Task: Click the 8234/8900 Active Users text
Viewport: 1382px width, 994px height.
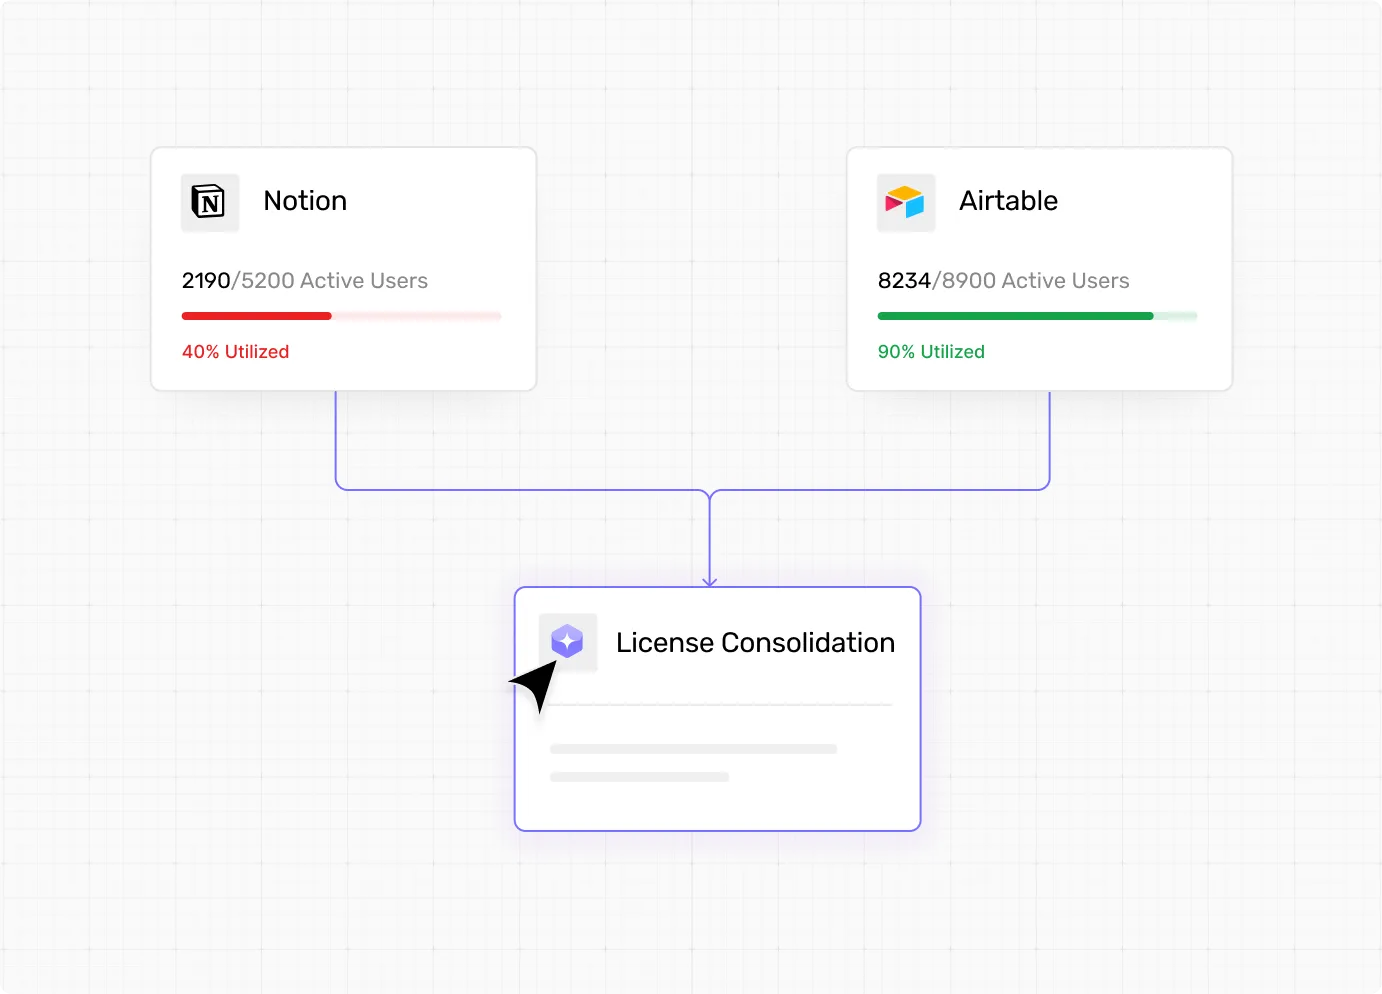Action: tap(1003, 281)
